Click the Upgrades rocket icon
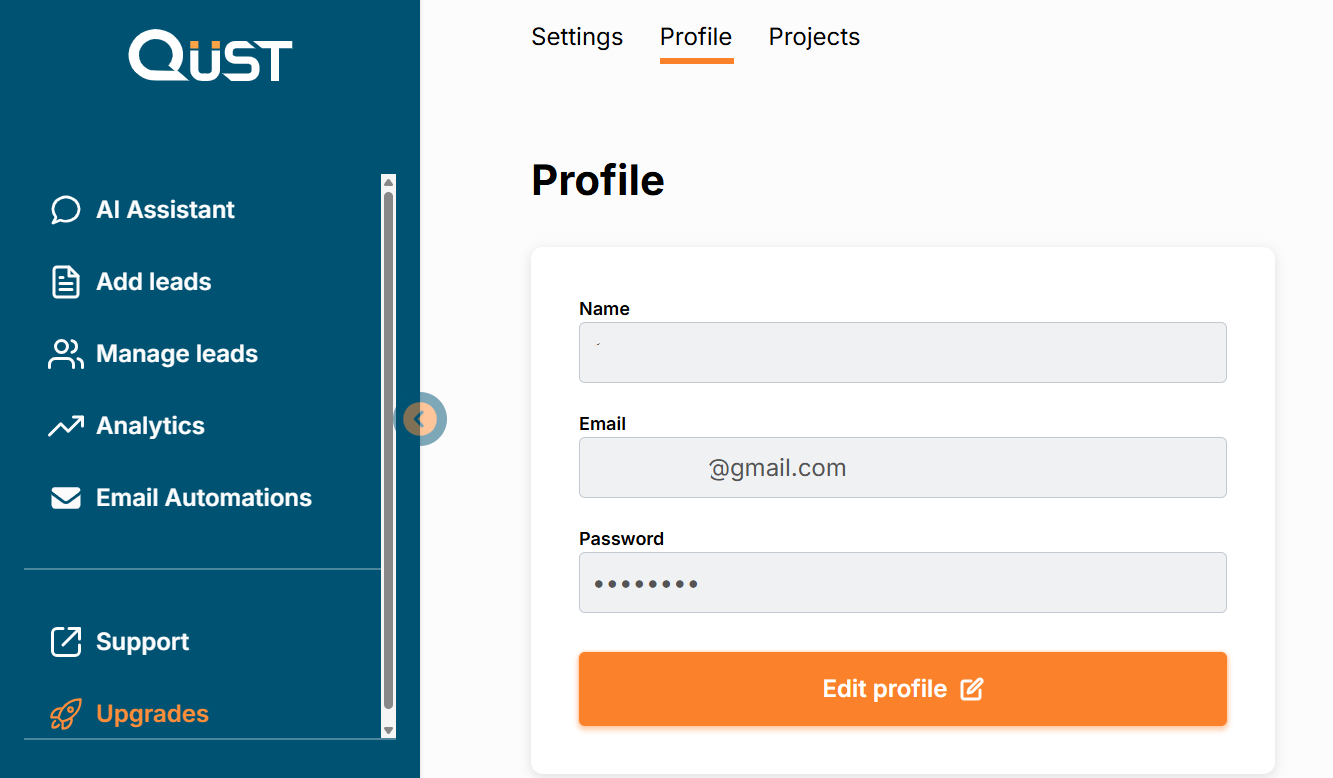This screenshot has height=778, width=1333. pos(66,714)
